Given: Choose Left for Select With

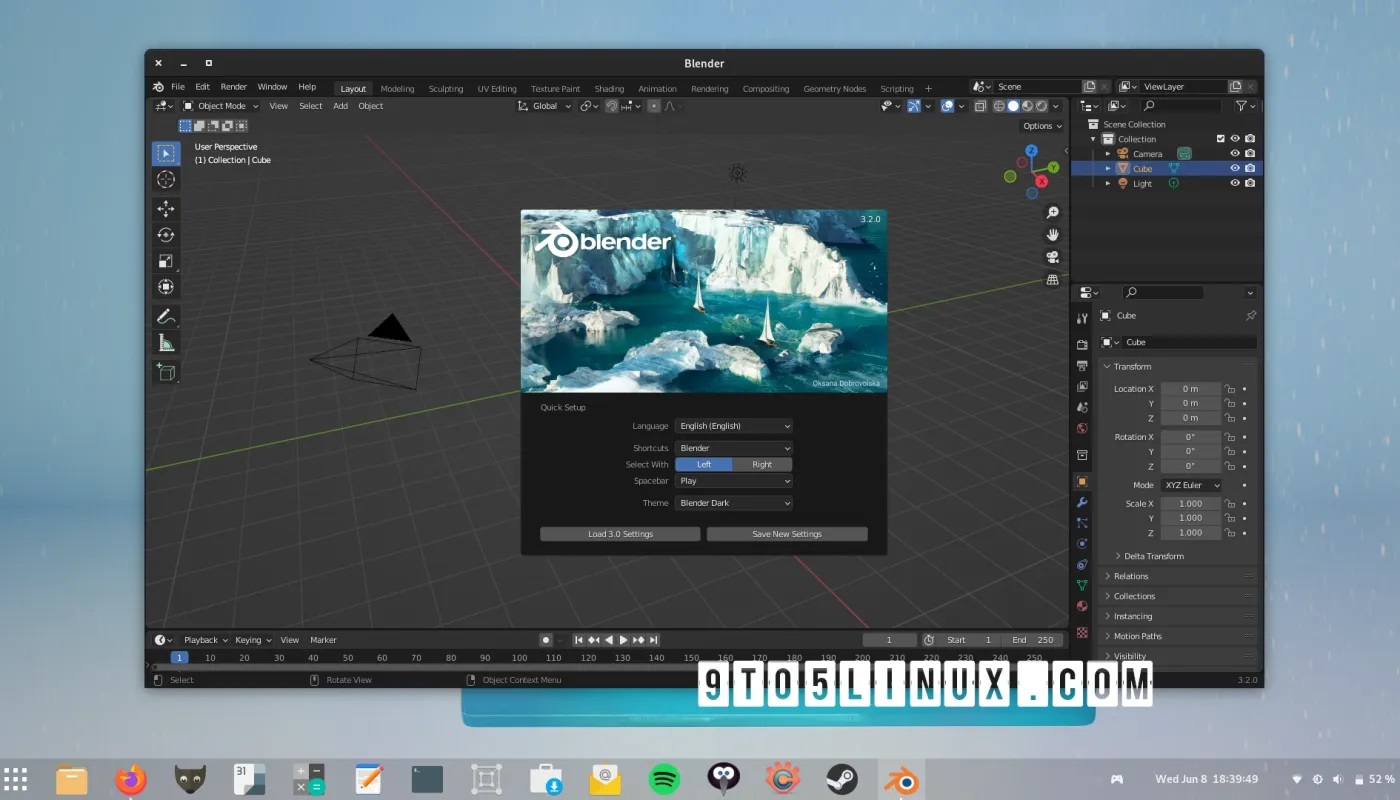Looking at the screenshot, I should pyautogui.click(x=704, y=464).
